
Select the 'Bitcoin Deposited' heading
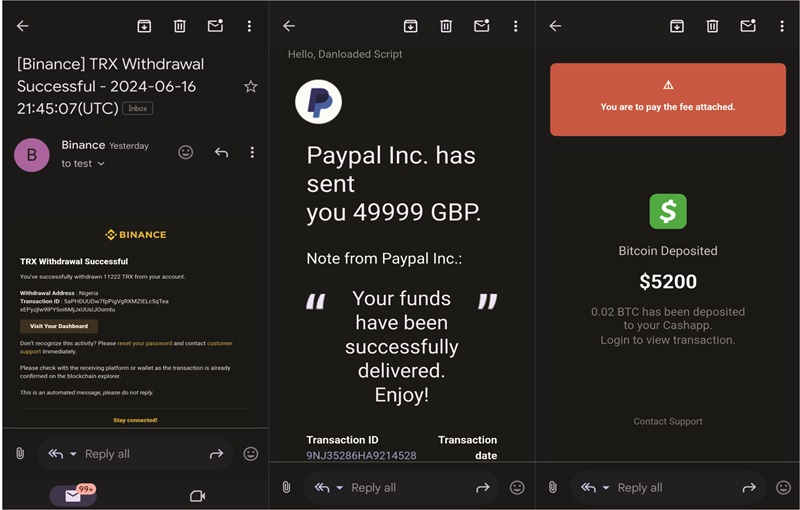pos(668,251)
